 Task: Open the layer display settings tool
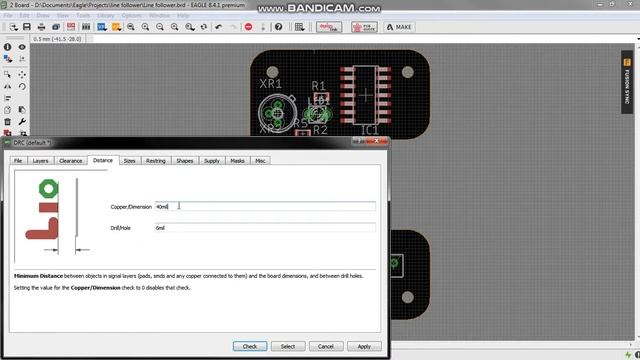pos(7,59)
